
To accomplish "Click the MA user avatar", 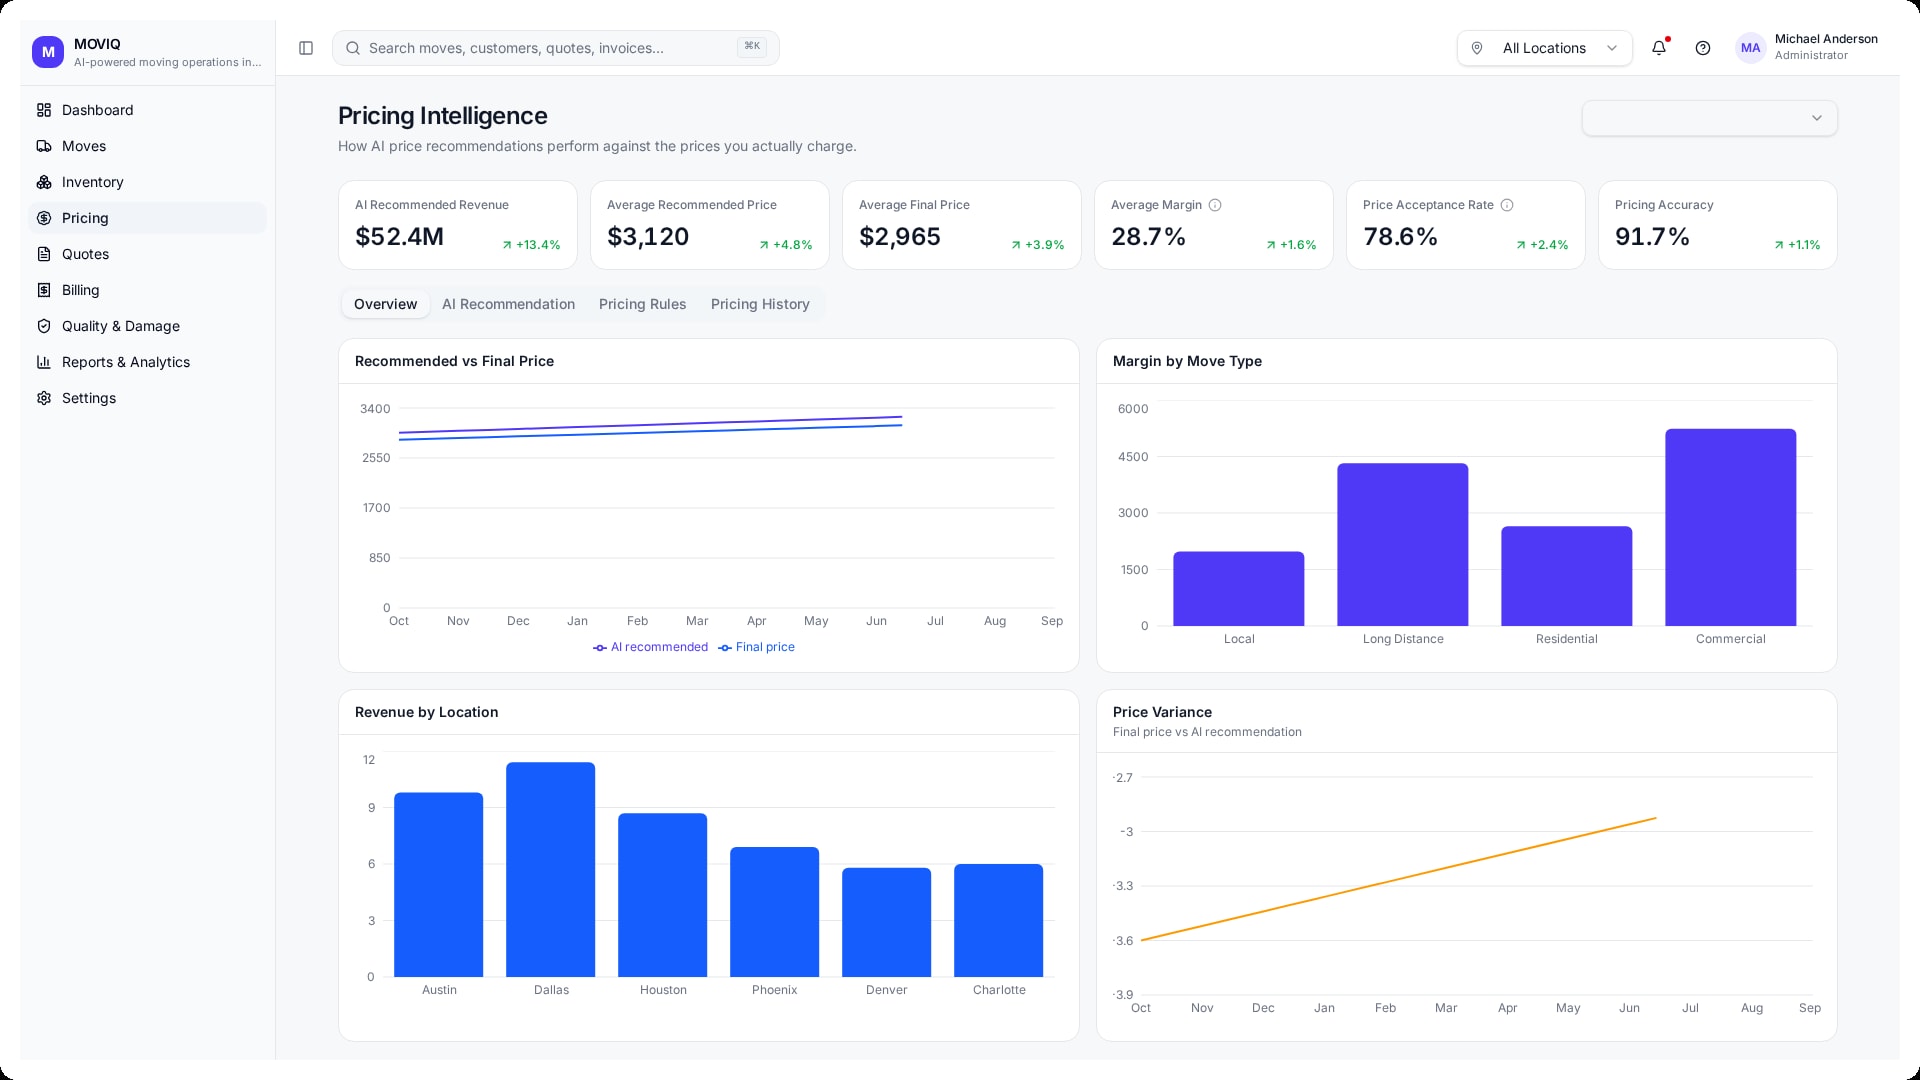I will (x=1750, y=48).
